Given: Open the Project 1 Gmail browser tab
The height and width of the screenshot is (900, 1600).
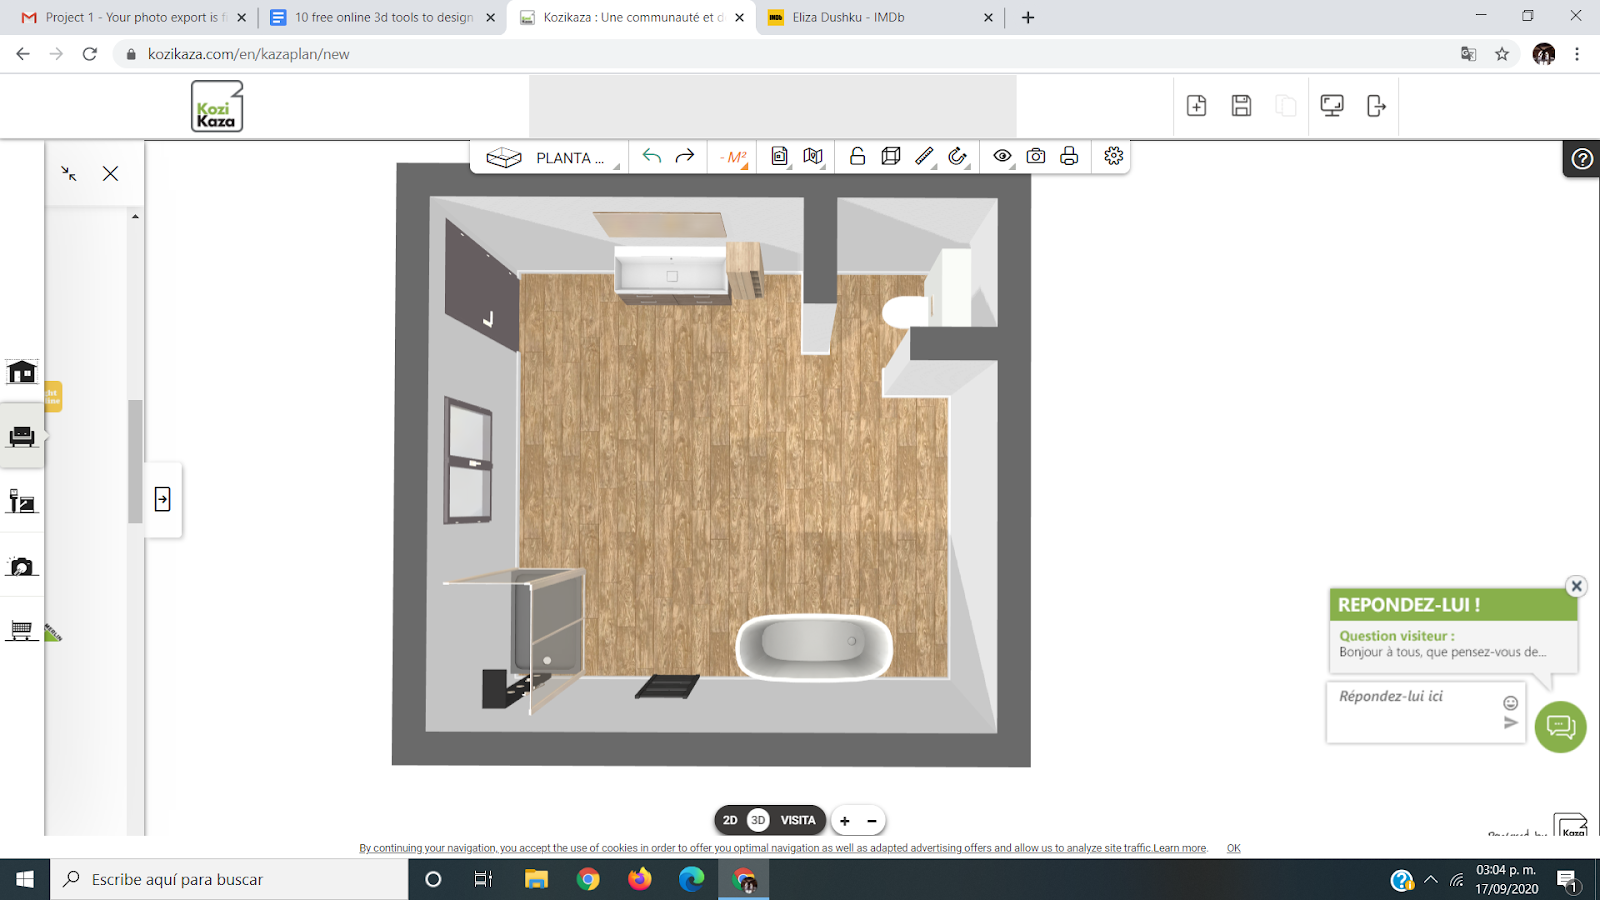Looking at the screenshot, I should (x=135, y=17).
